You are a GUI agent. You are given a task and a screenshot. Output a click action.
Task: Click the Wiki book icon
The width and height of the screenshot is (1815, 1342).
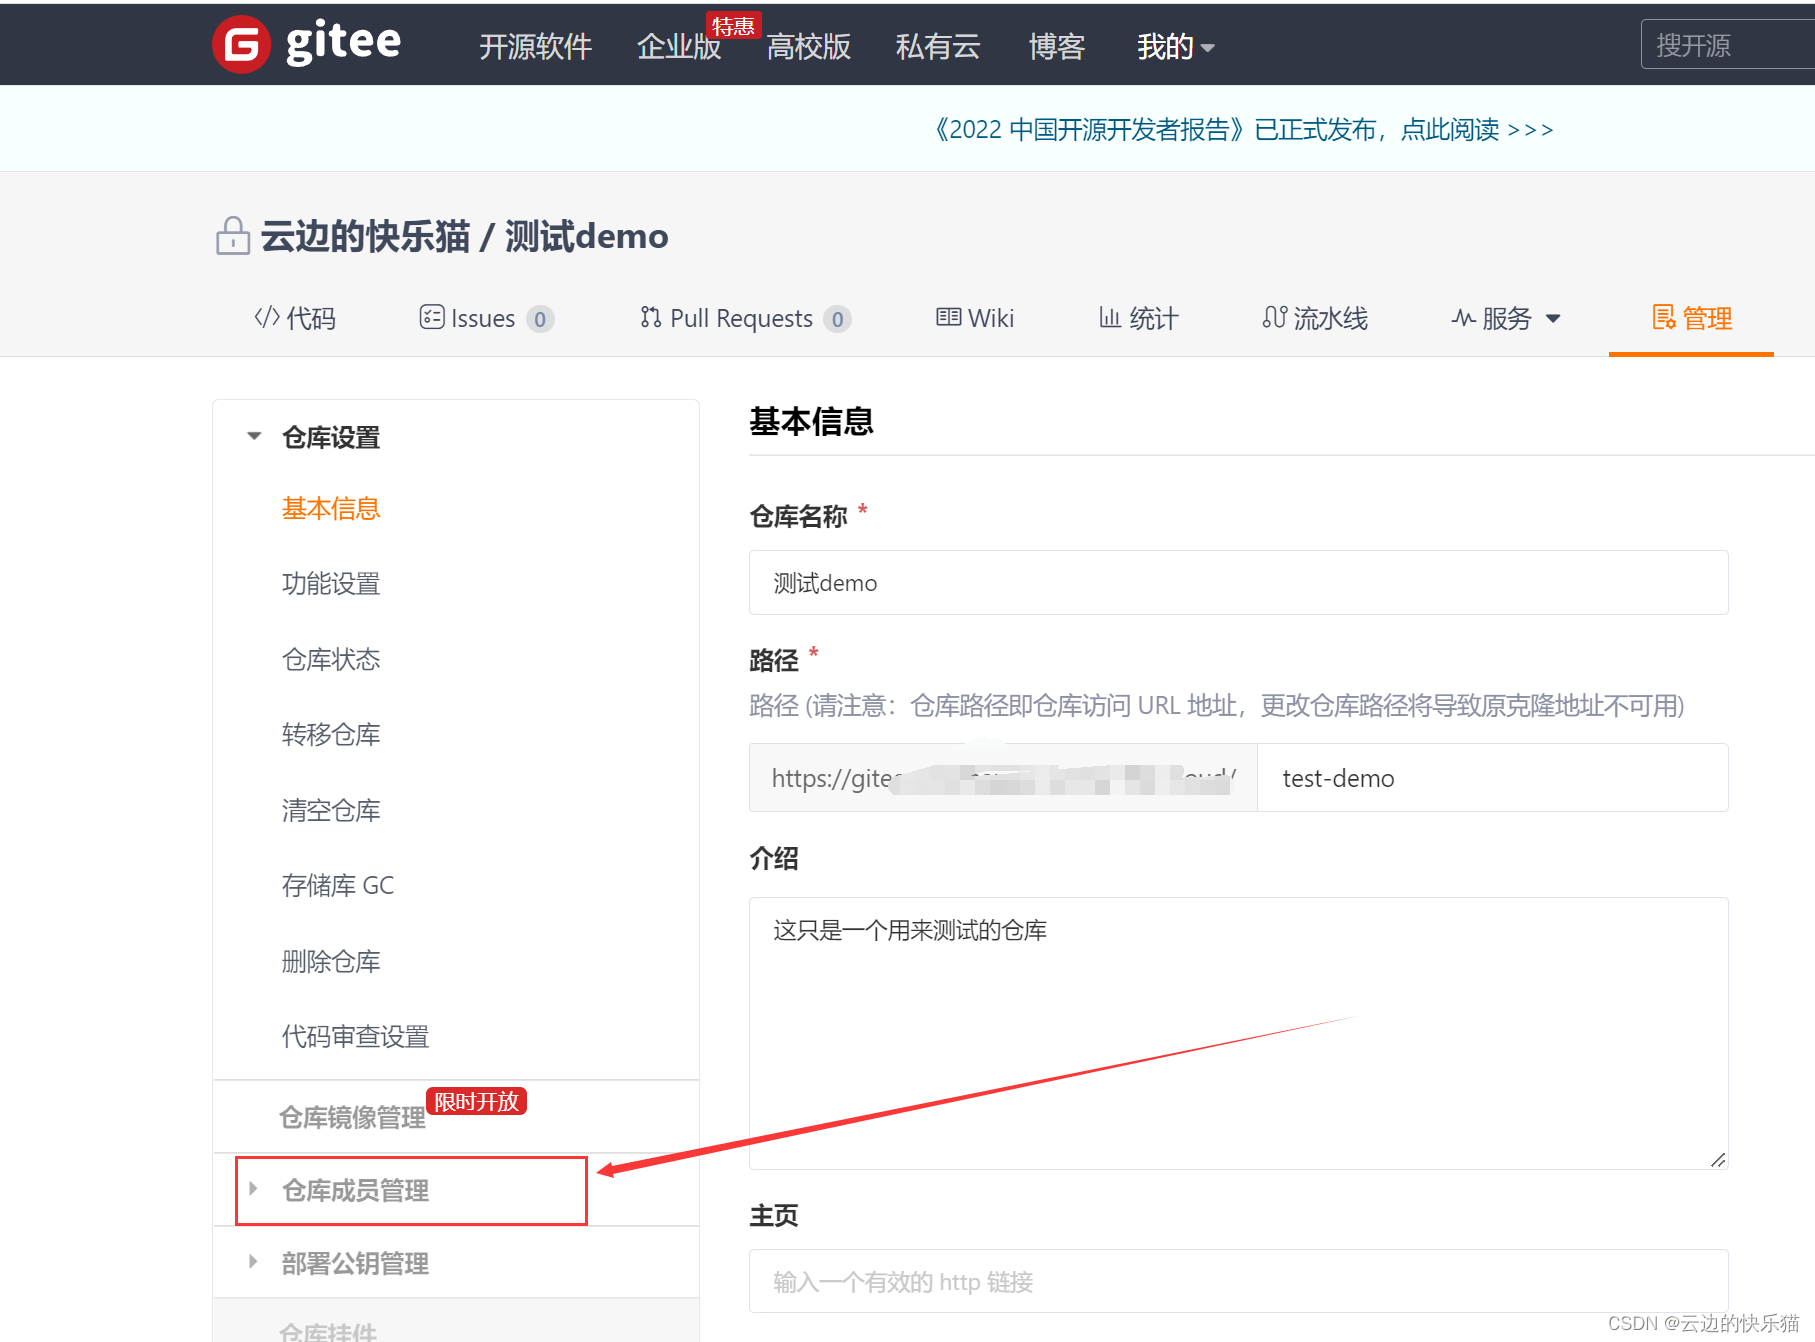(948, 317)
